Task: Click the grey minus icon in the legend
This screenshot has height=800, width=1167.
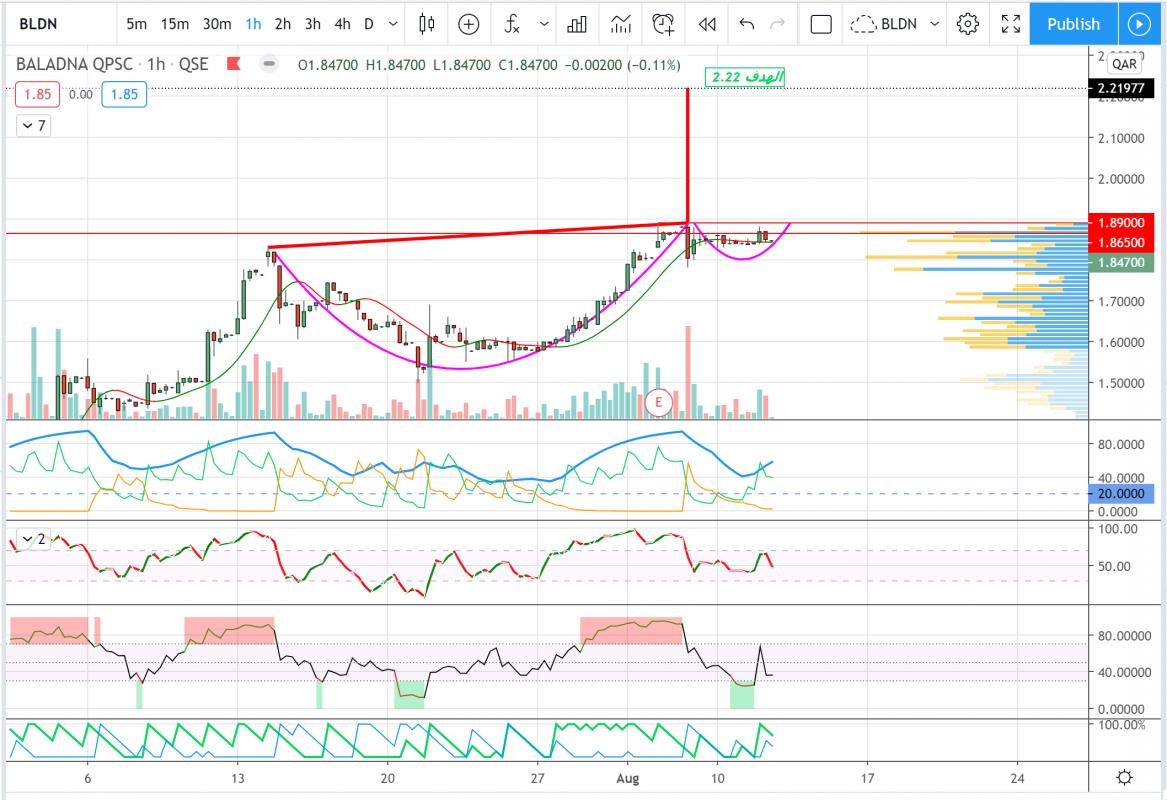Action: [269, 65]
